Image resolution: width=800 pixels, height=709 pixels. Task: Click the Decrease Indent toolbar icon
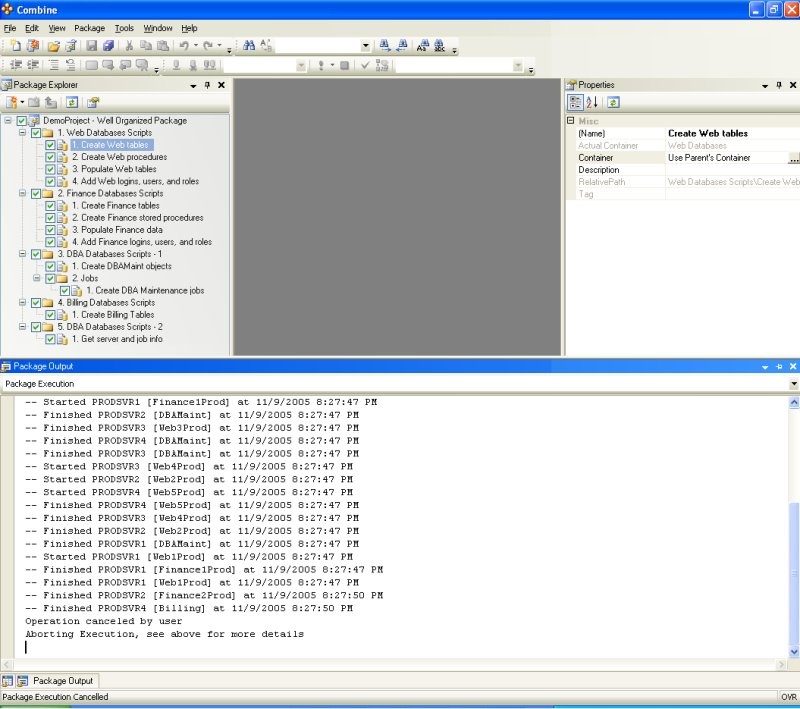click(x=16, y=65)
